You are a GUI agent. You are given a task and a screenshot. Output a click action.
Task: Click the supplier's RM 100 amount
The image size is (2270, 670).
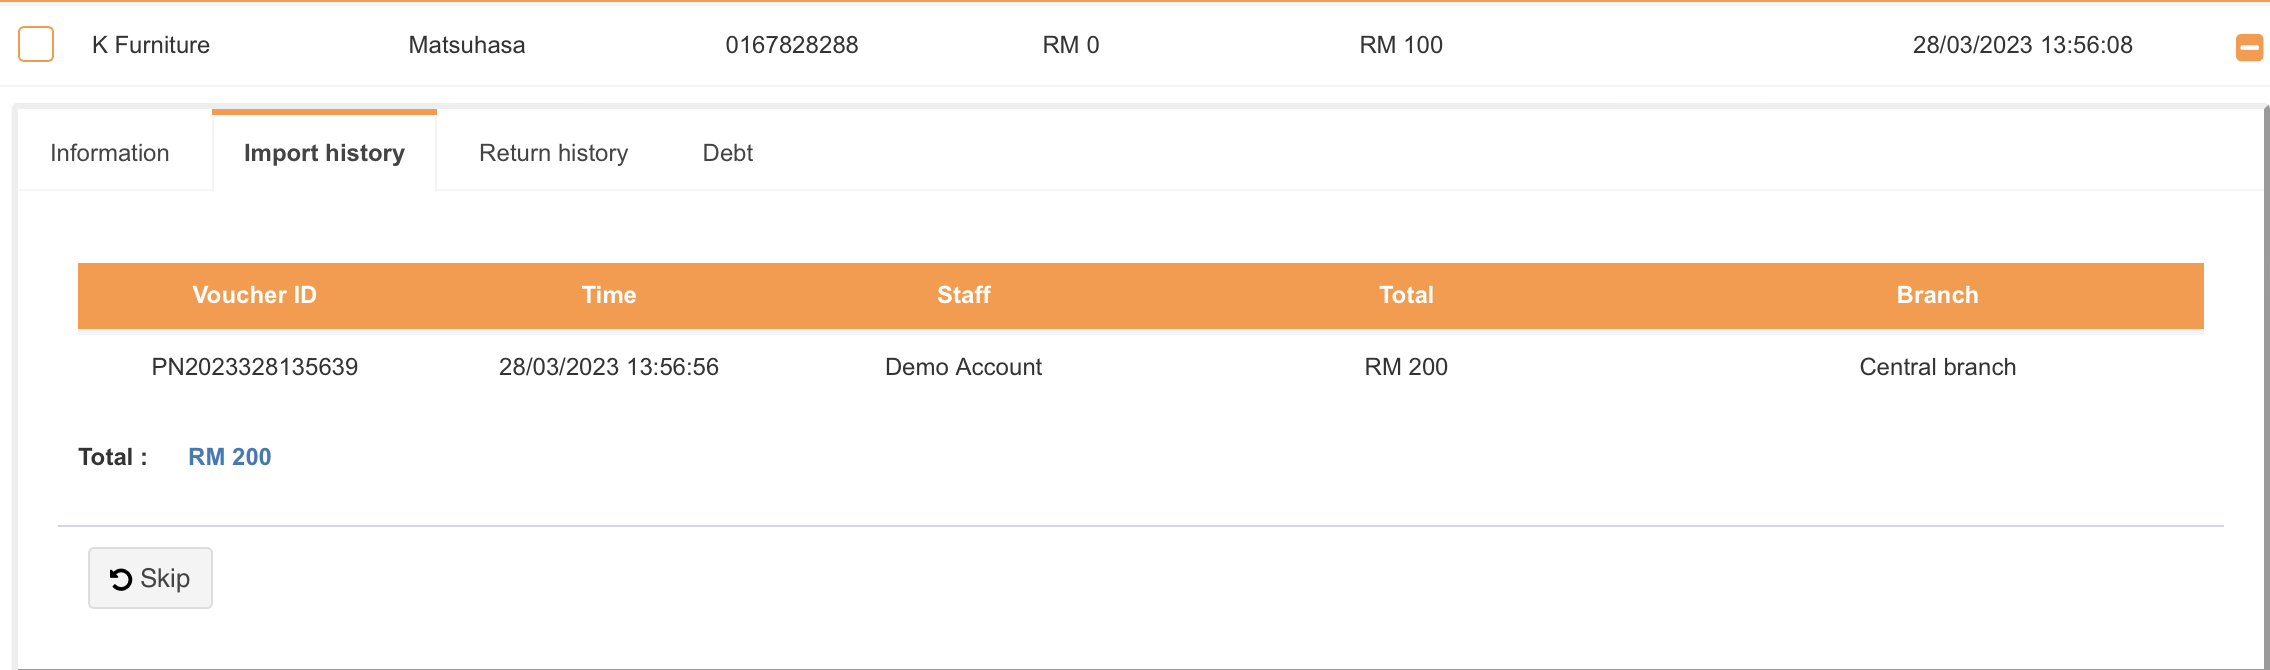tap(1400, 45)
